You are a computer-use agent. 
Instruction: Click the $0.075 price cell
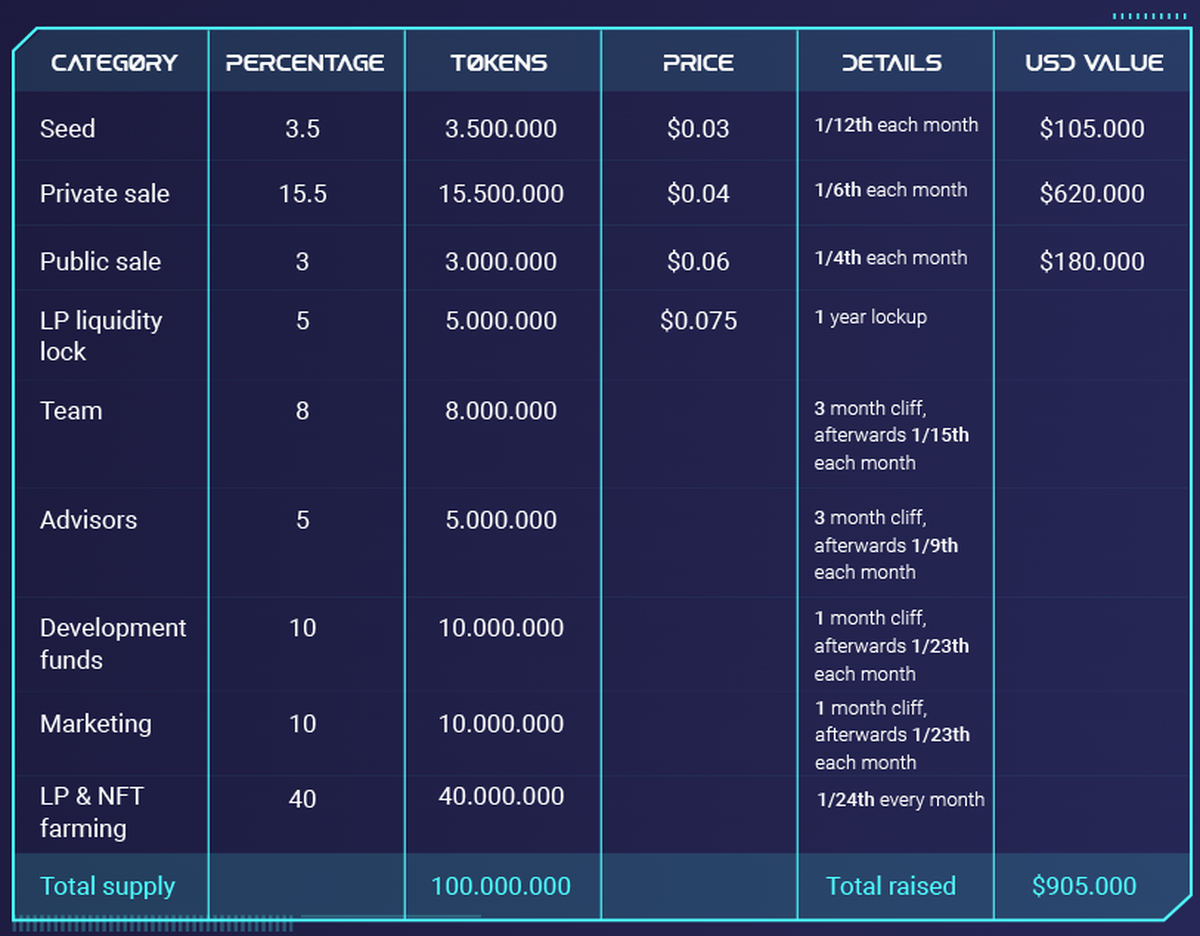click(x=698, y=321)
